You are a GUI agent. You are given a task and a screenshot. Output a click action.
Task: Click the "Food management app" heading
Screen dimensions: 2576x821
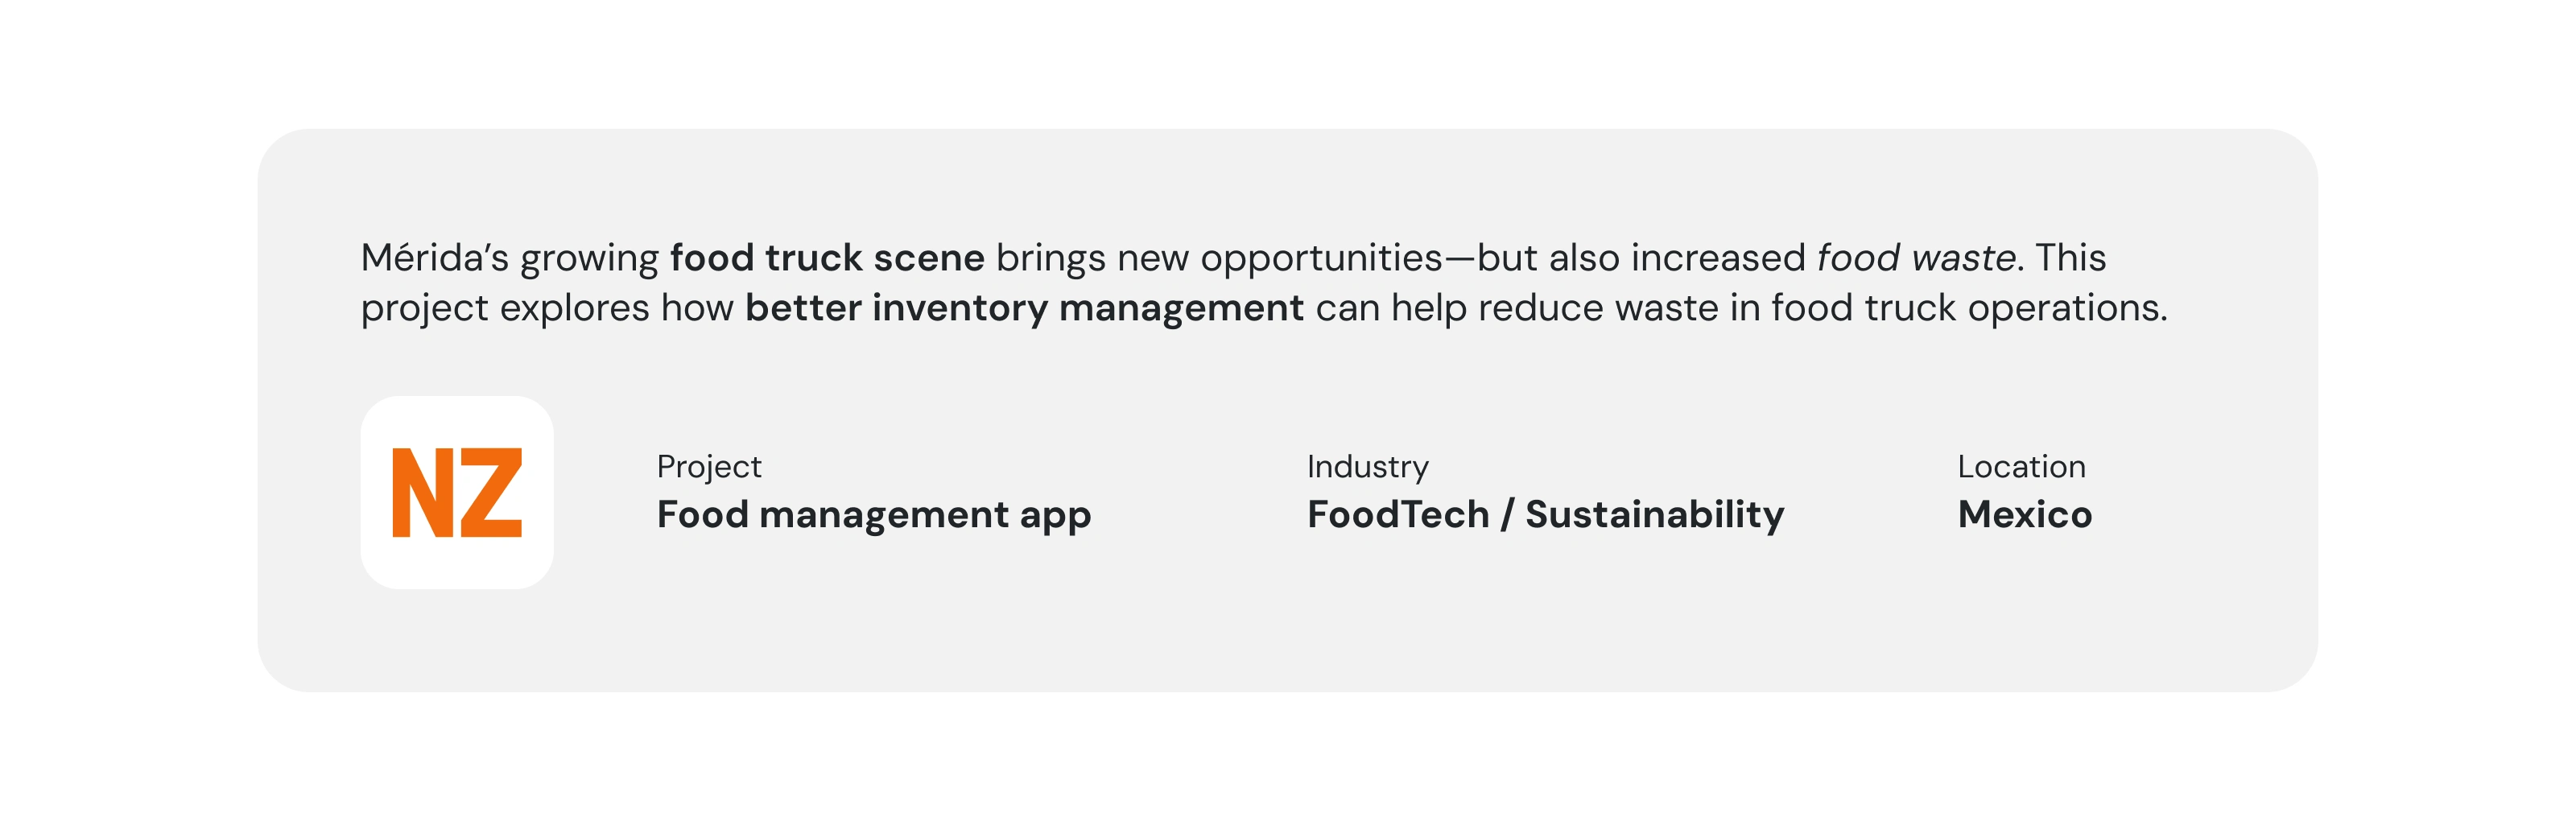[x=873, y=515]
